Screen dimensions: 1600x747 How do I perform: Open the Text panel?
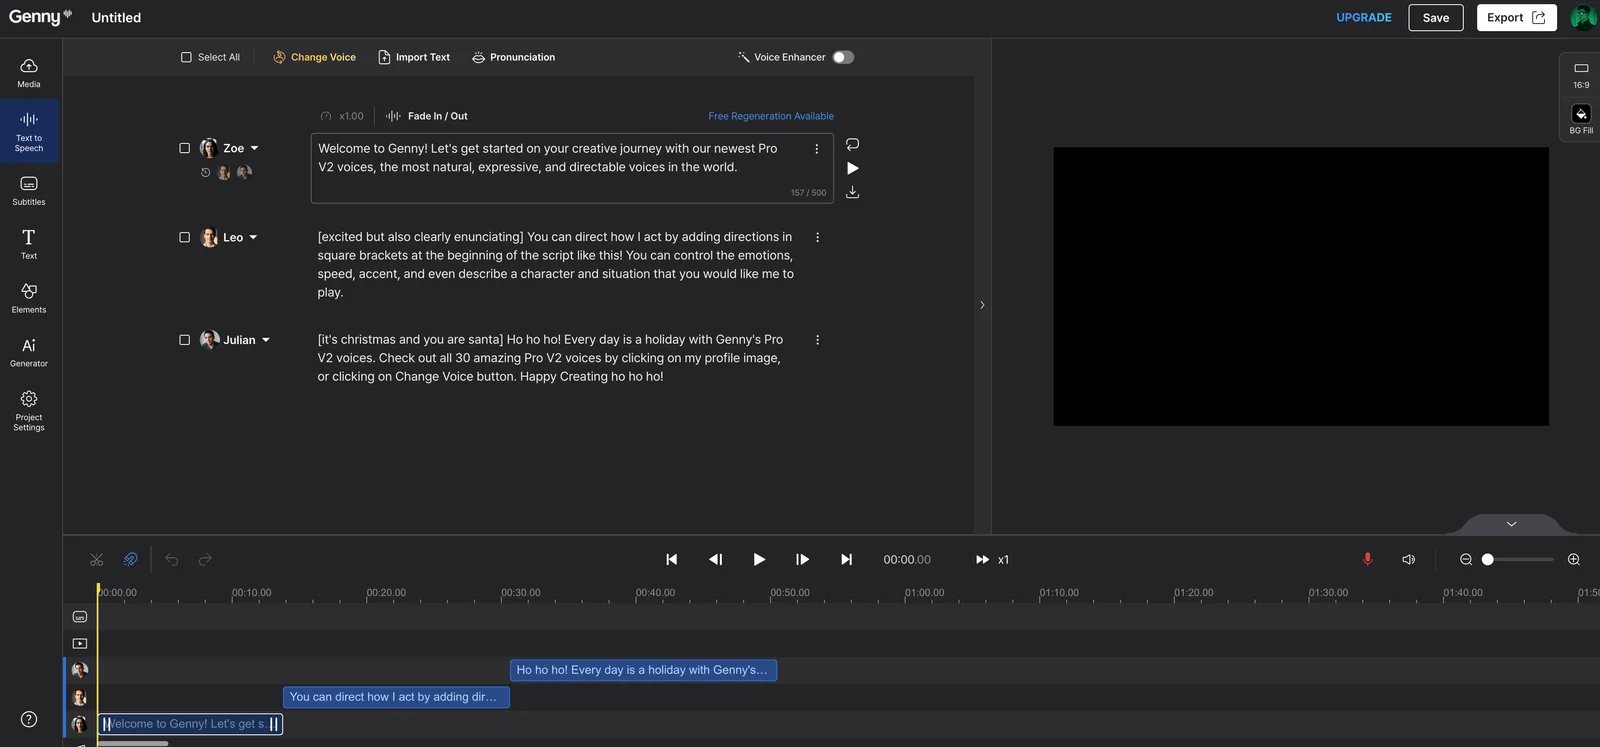(29, 244)
